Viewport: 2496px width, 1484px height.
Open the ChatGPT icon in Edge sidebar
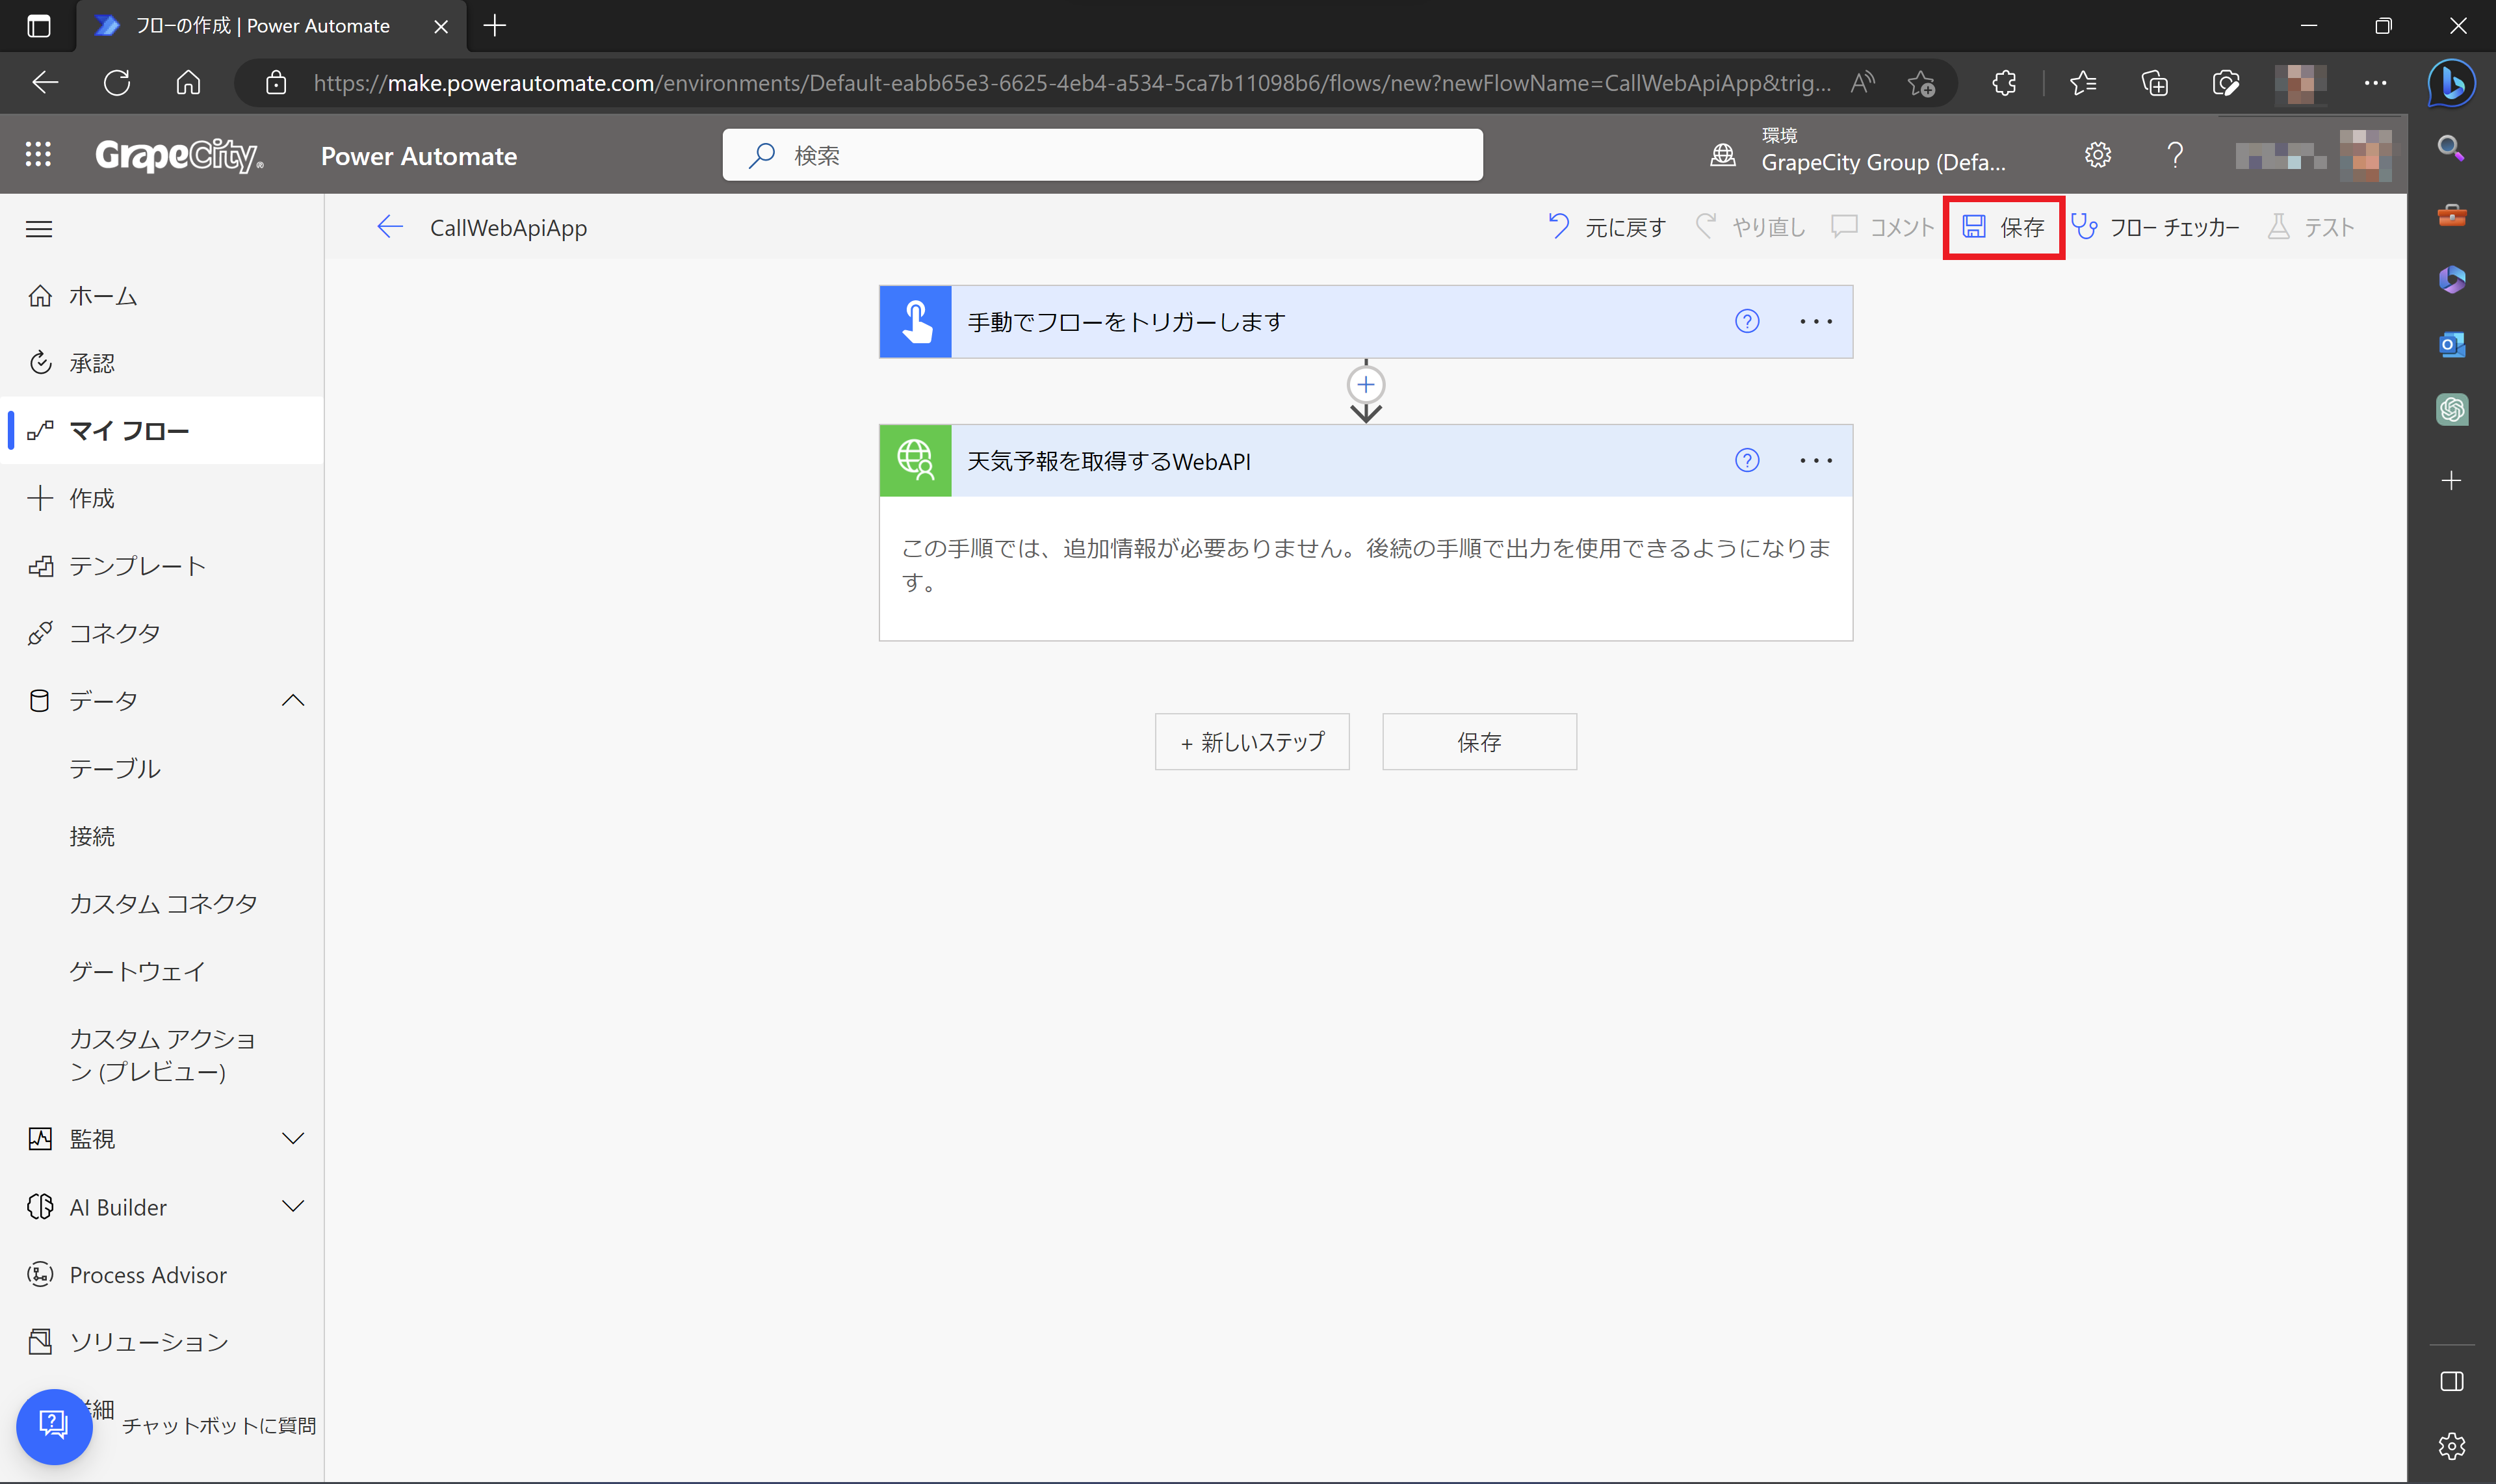click(2451, 410)
